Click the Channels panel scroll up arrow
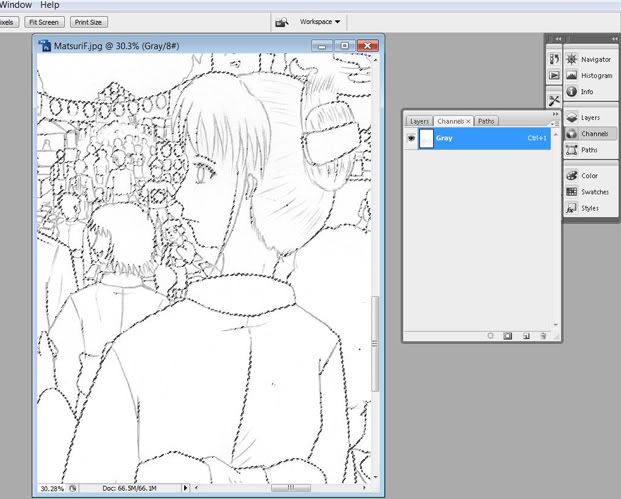The image size is (621, 499). tap(556, 134)
